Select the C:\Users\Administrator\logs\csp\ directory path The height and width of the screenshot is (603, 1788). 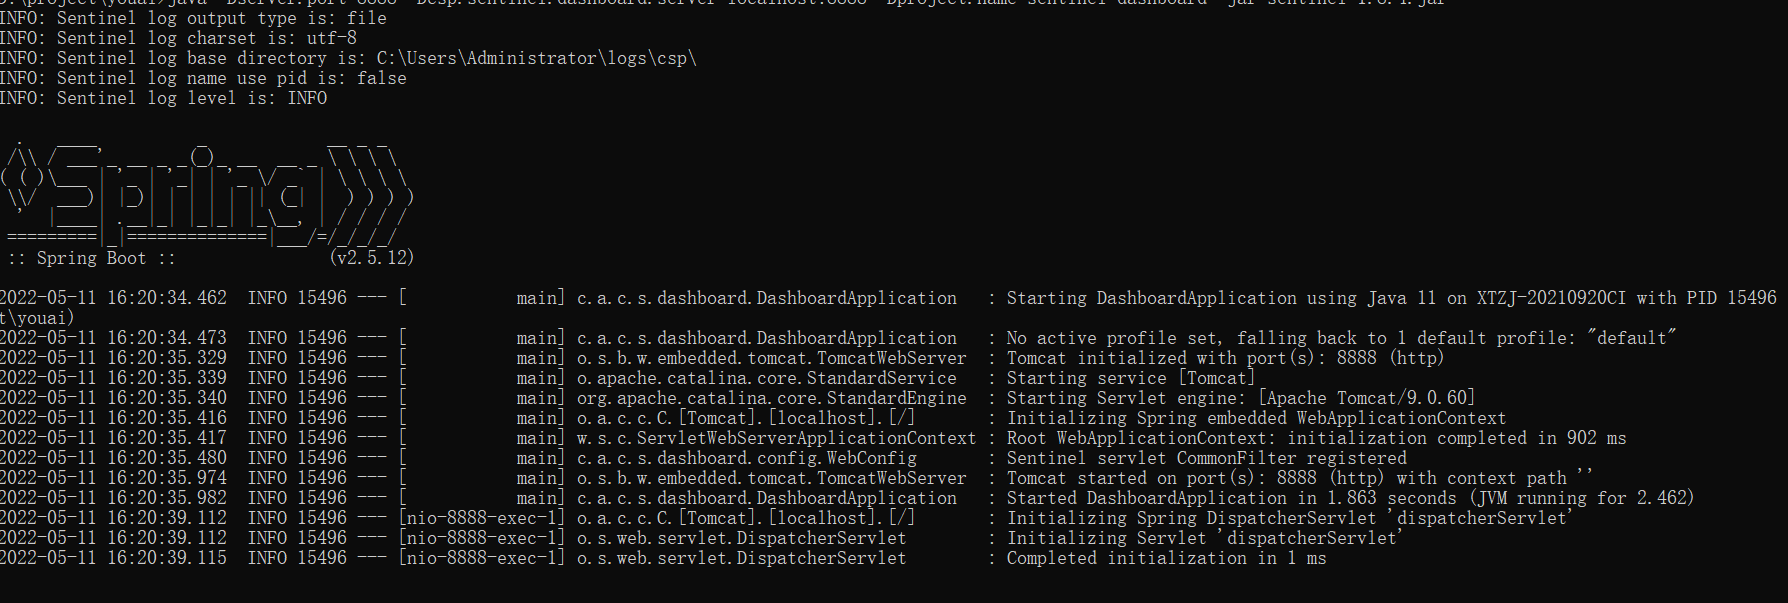click(536, 58)
